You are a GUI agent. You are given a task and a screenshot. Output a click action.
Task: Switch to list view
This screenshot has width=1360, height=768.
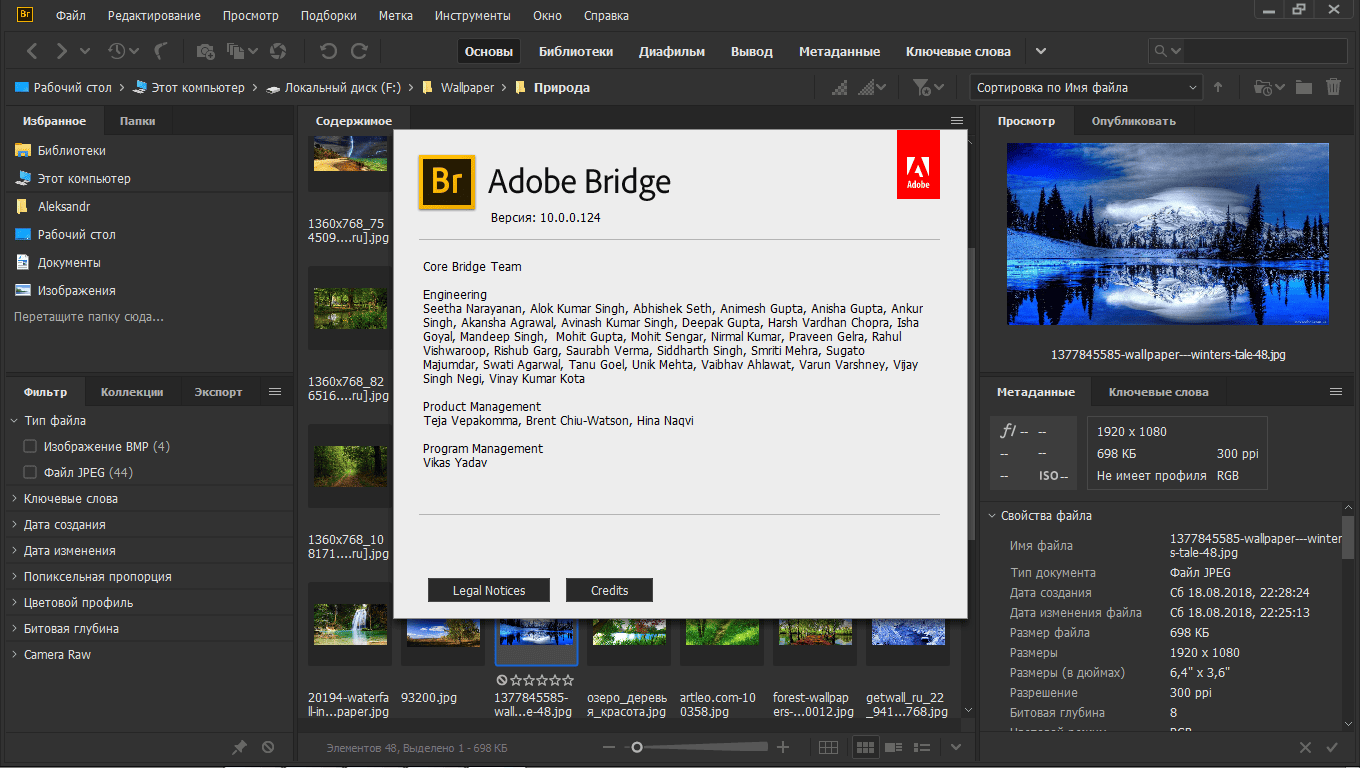pos(923,747)
